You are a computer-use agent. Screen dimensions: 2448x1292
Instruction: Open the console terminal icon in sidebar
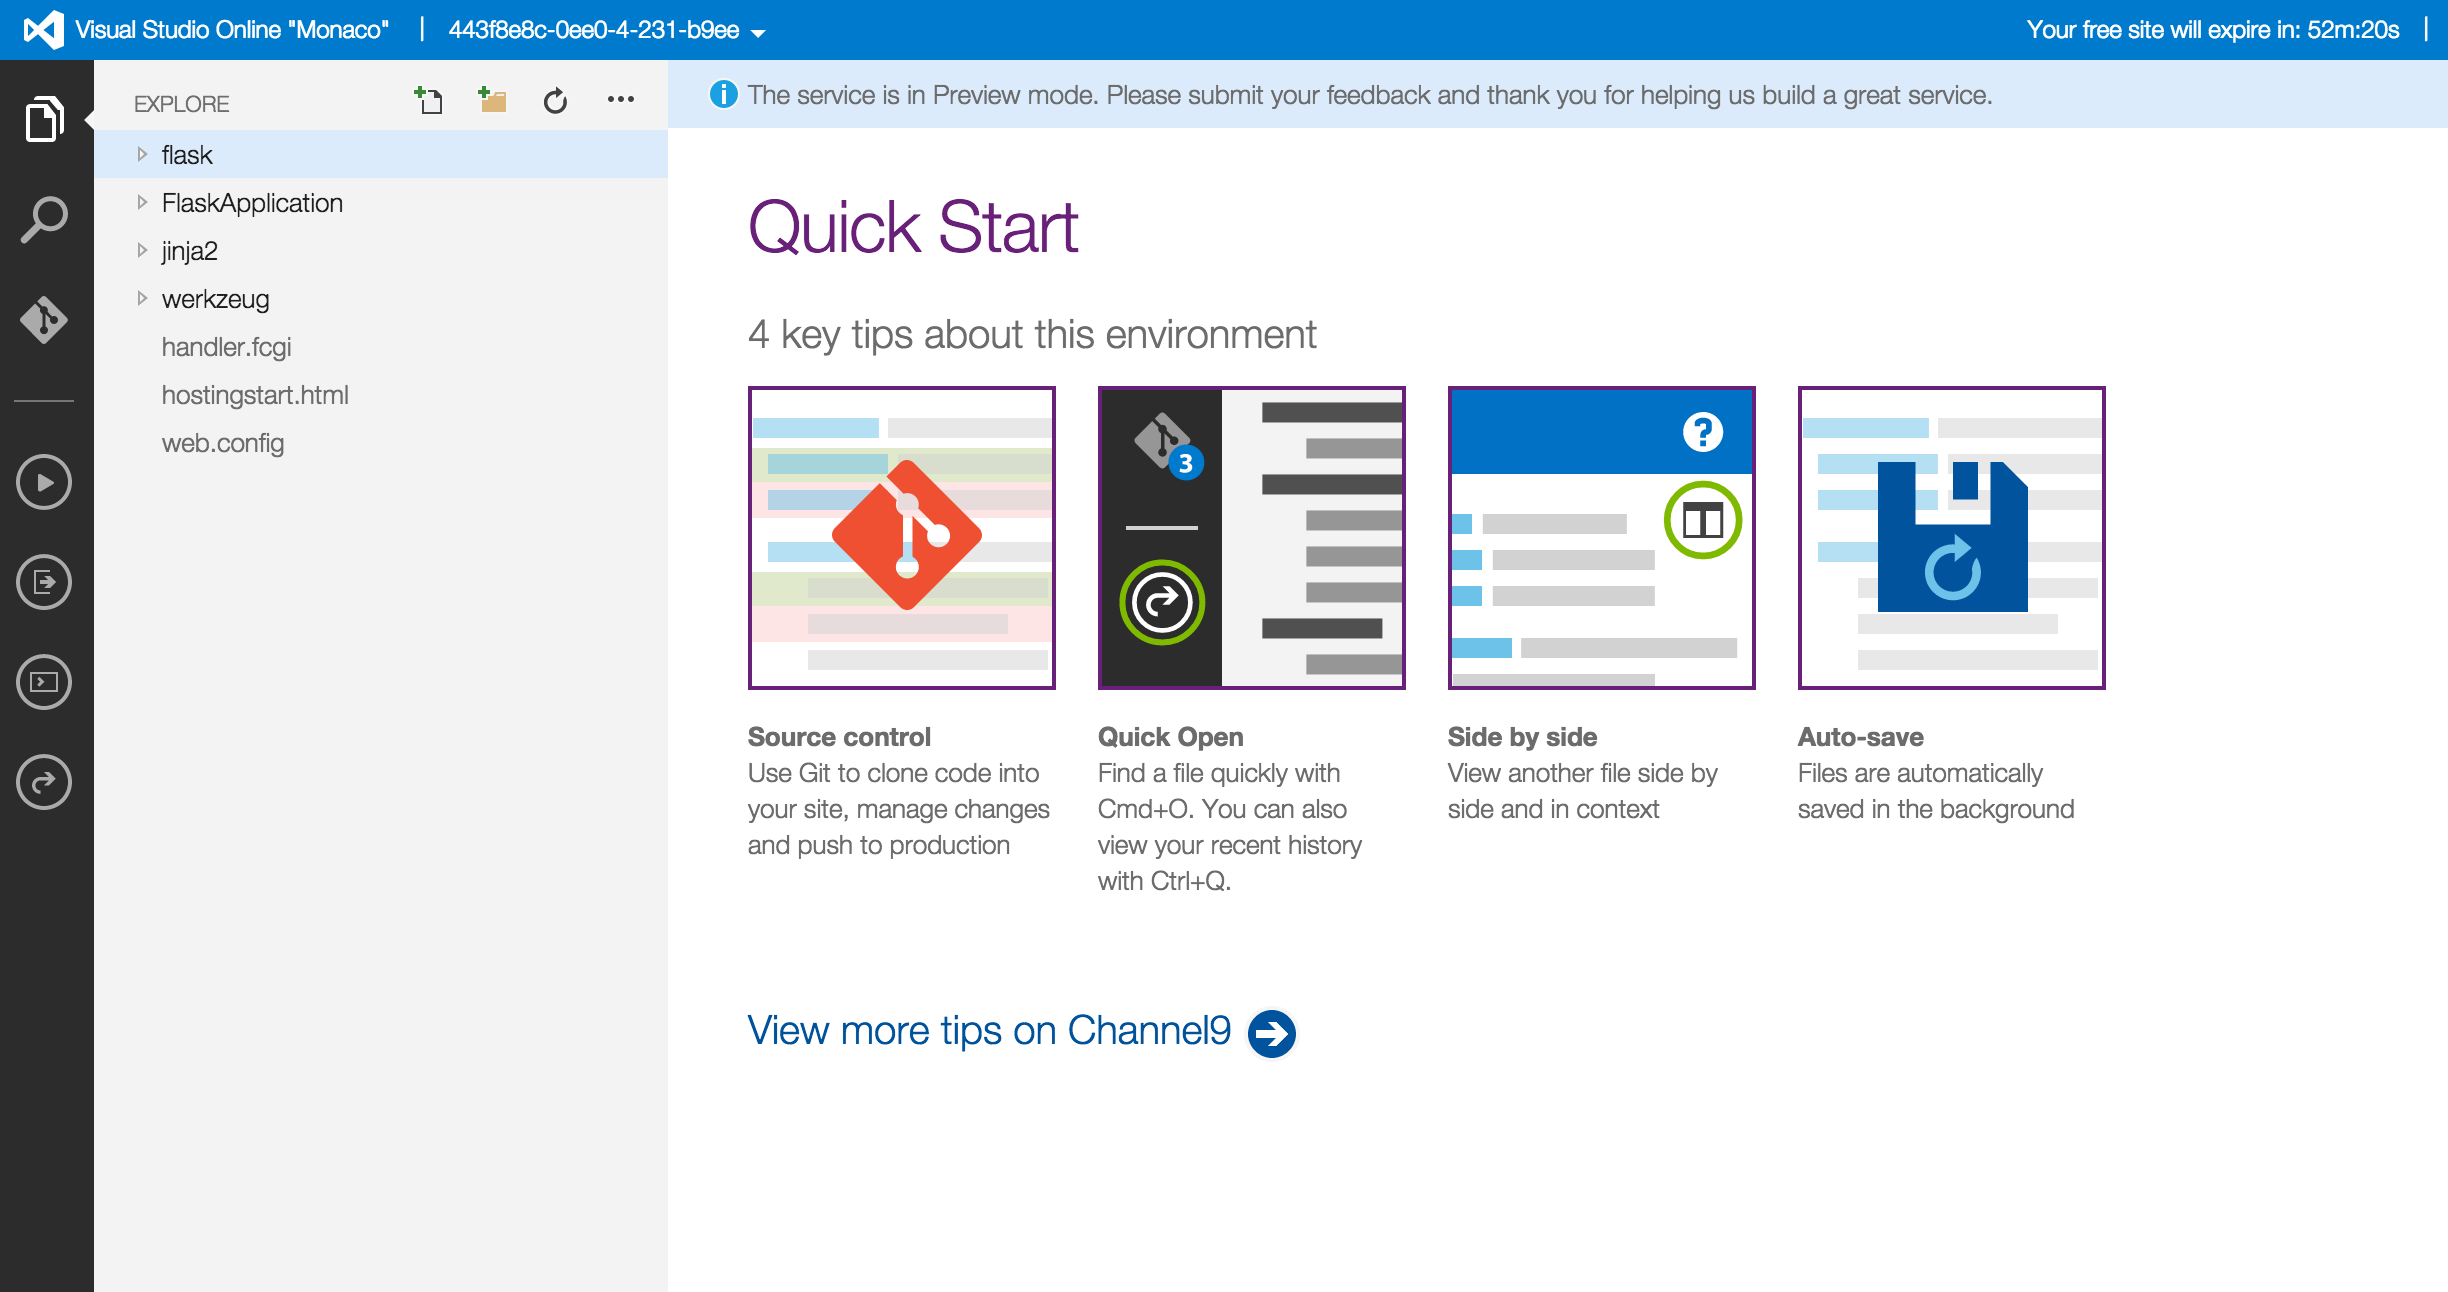pyautogui.click(x=44, y=682)
